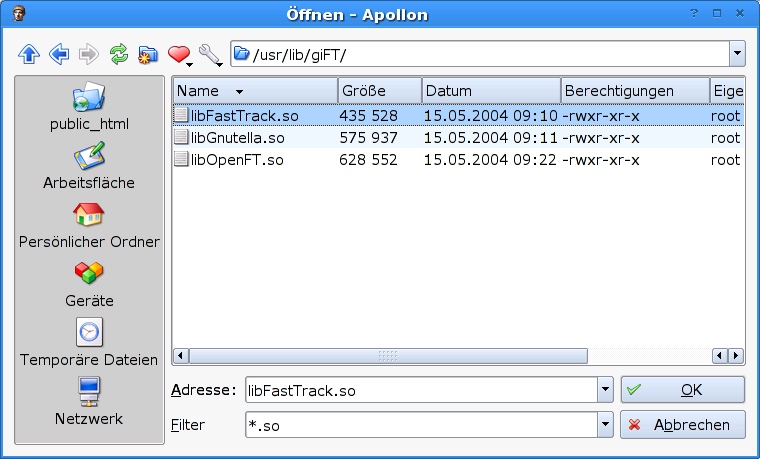Image resolution: width=760 pixels, height=459 pixels.
Task: Open the bookmarks heart menu
Action: click(180, 55)
